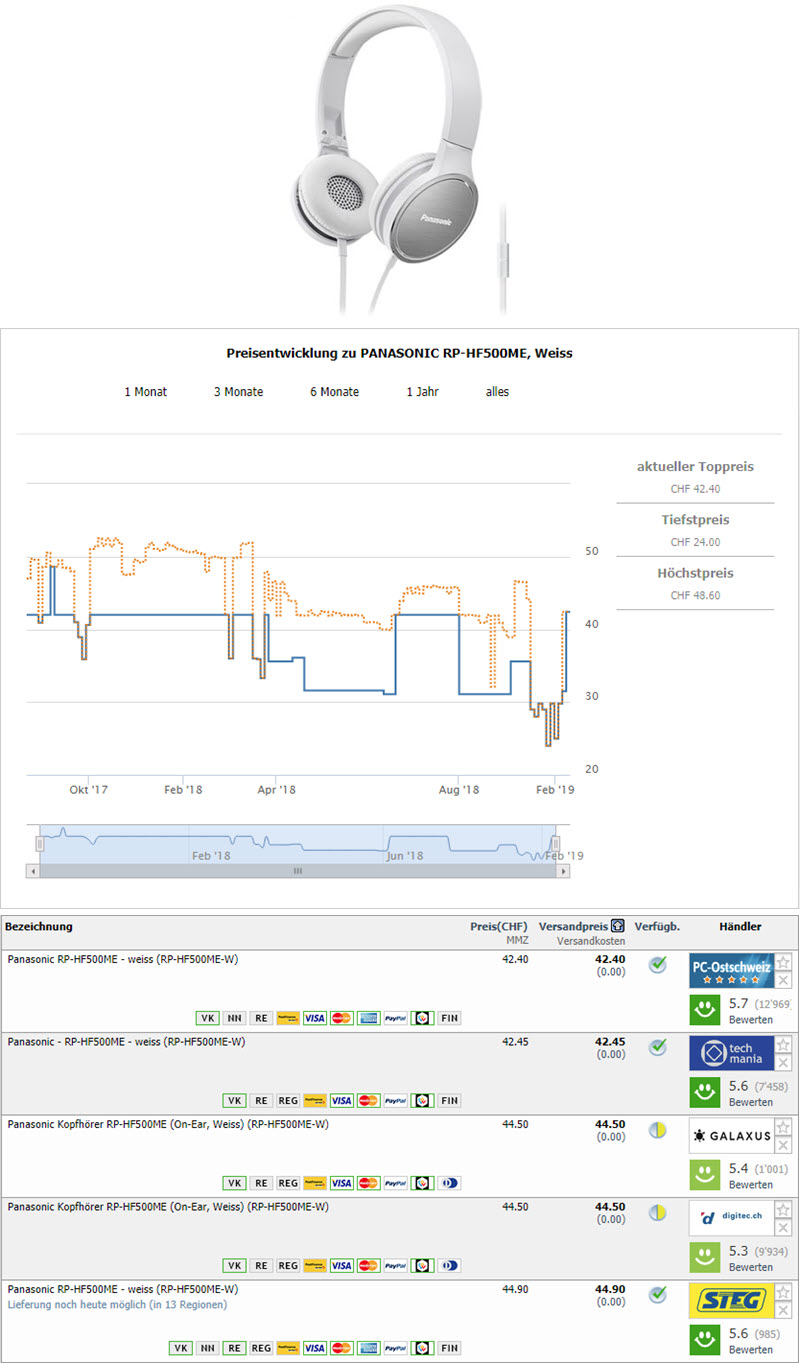Image resolution: width=800 pixels, height=1363 pixels.
Task: Click the right arrow of chart scrollbar
Action: (x=563, y=871)
